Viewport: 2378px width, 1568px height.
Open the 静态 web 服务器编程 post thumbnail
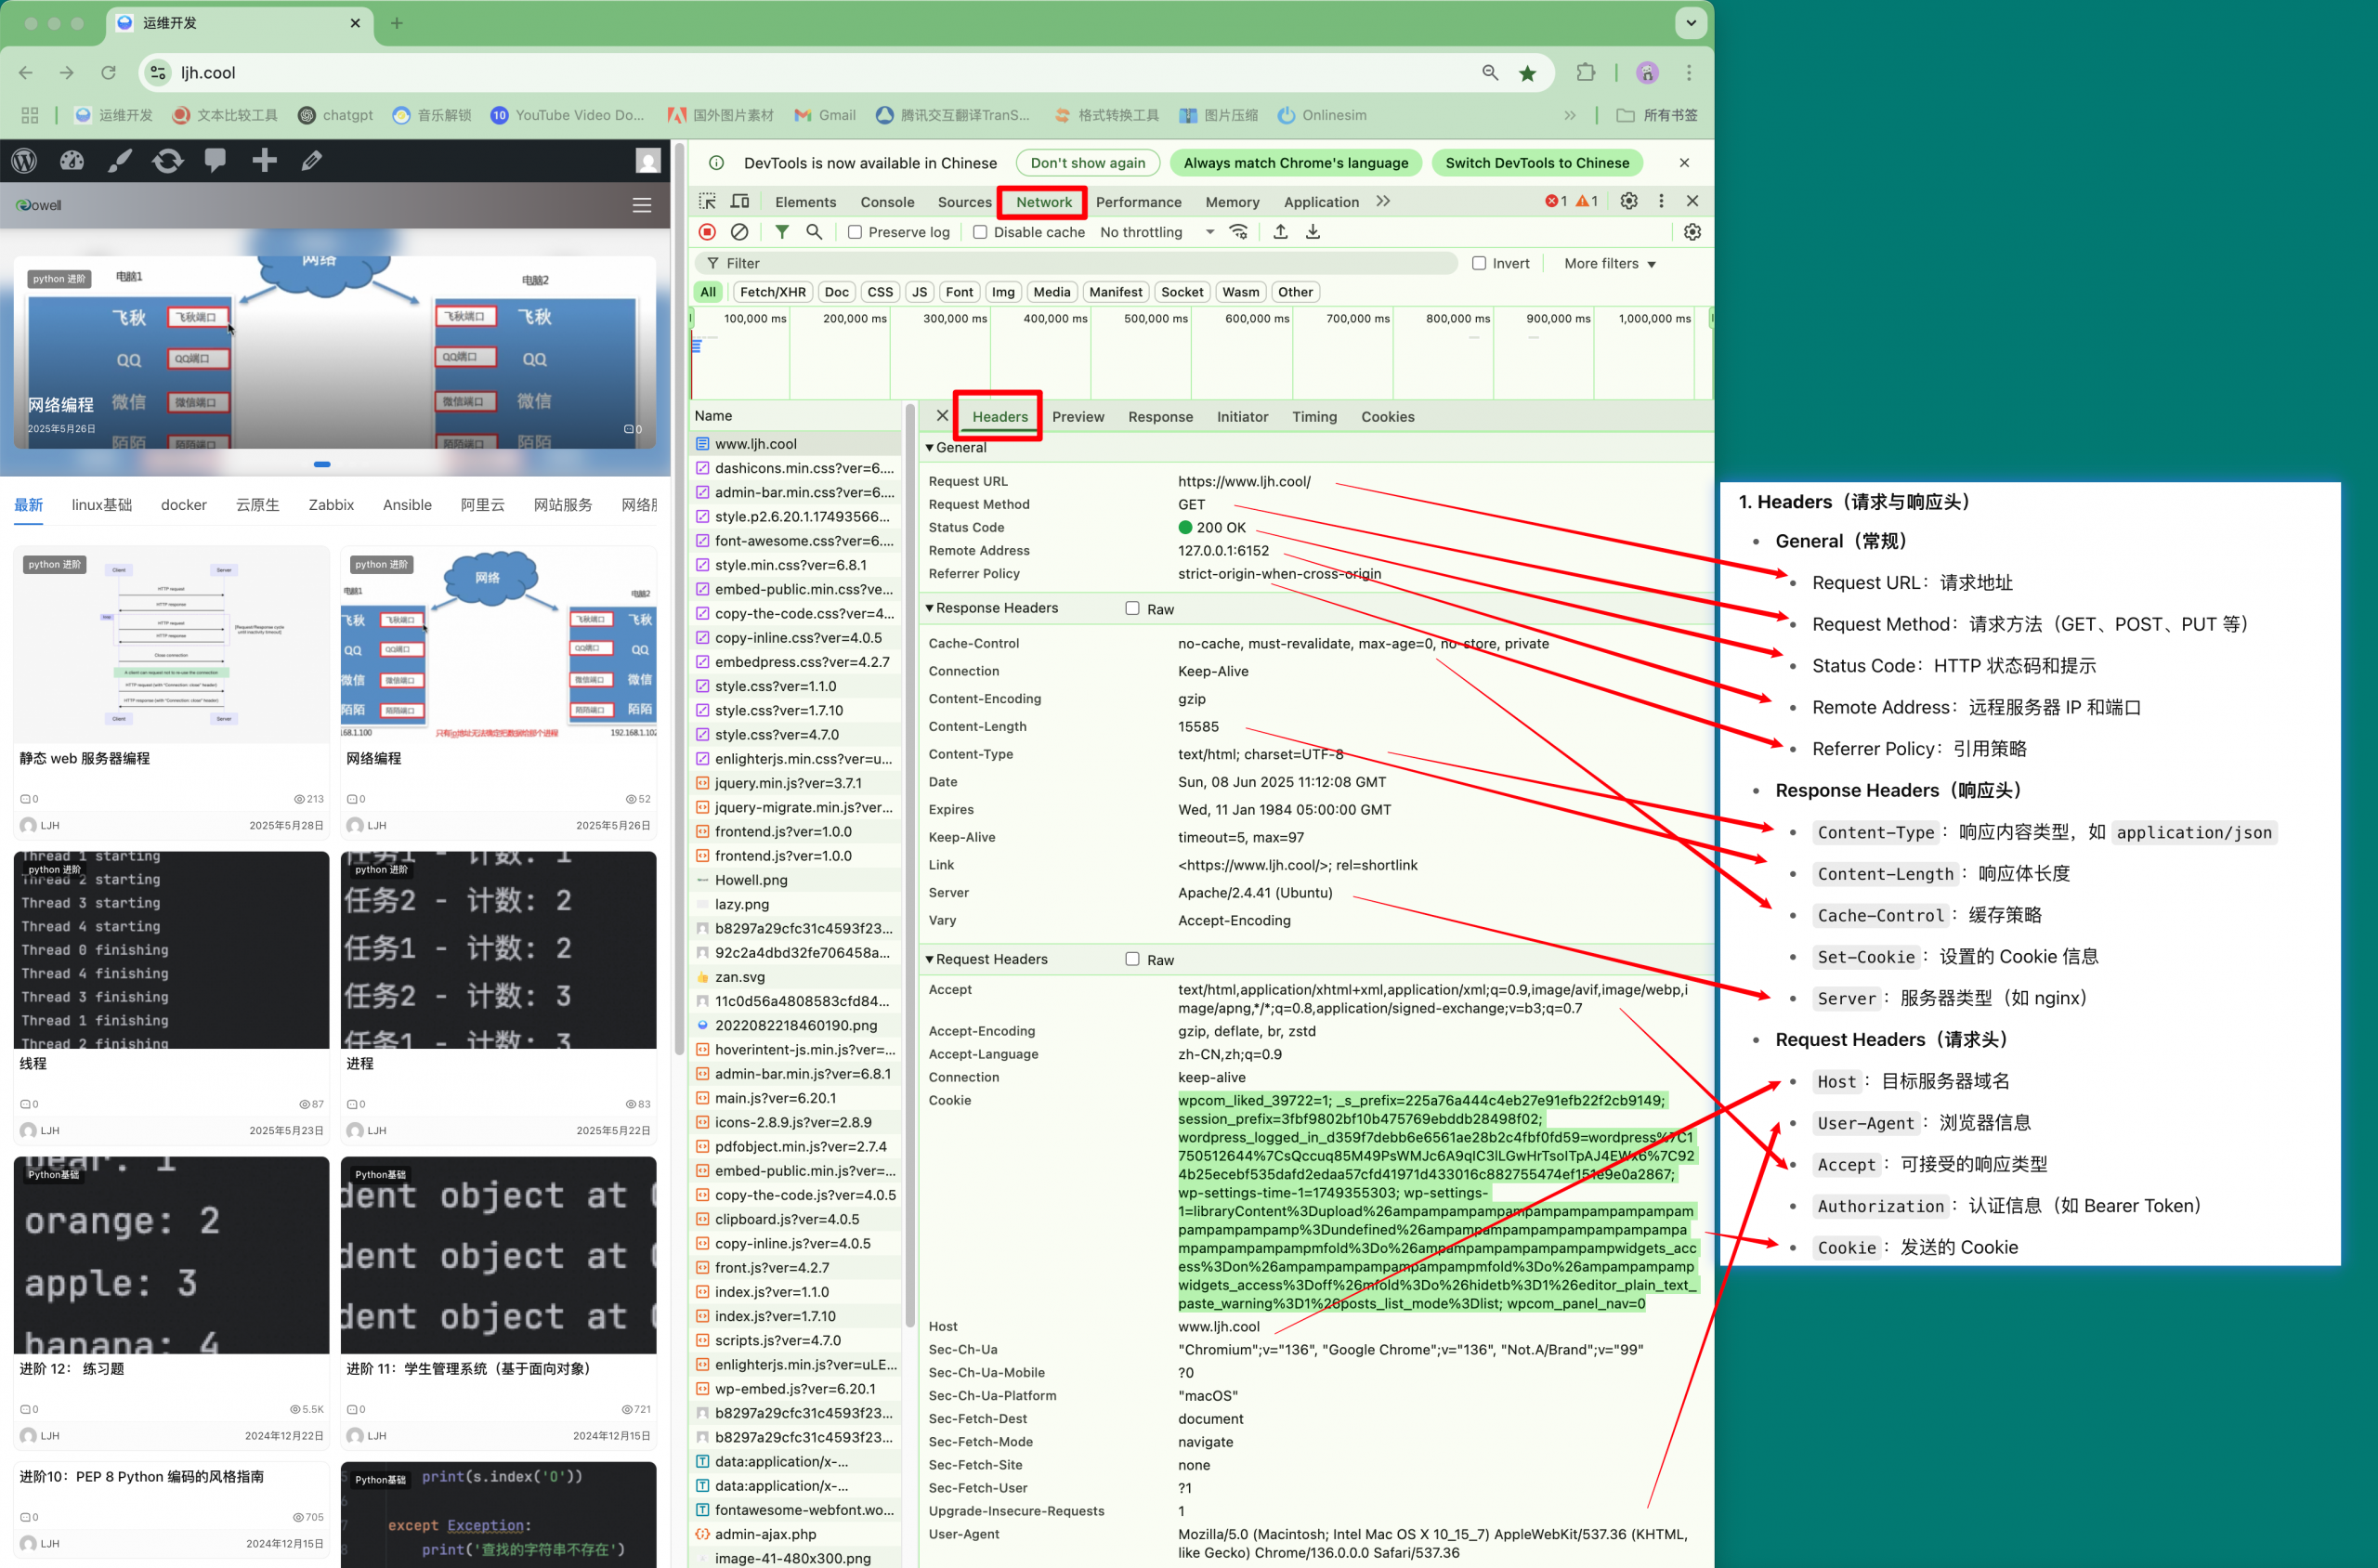click(x=171, y=643)
